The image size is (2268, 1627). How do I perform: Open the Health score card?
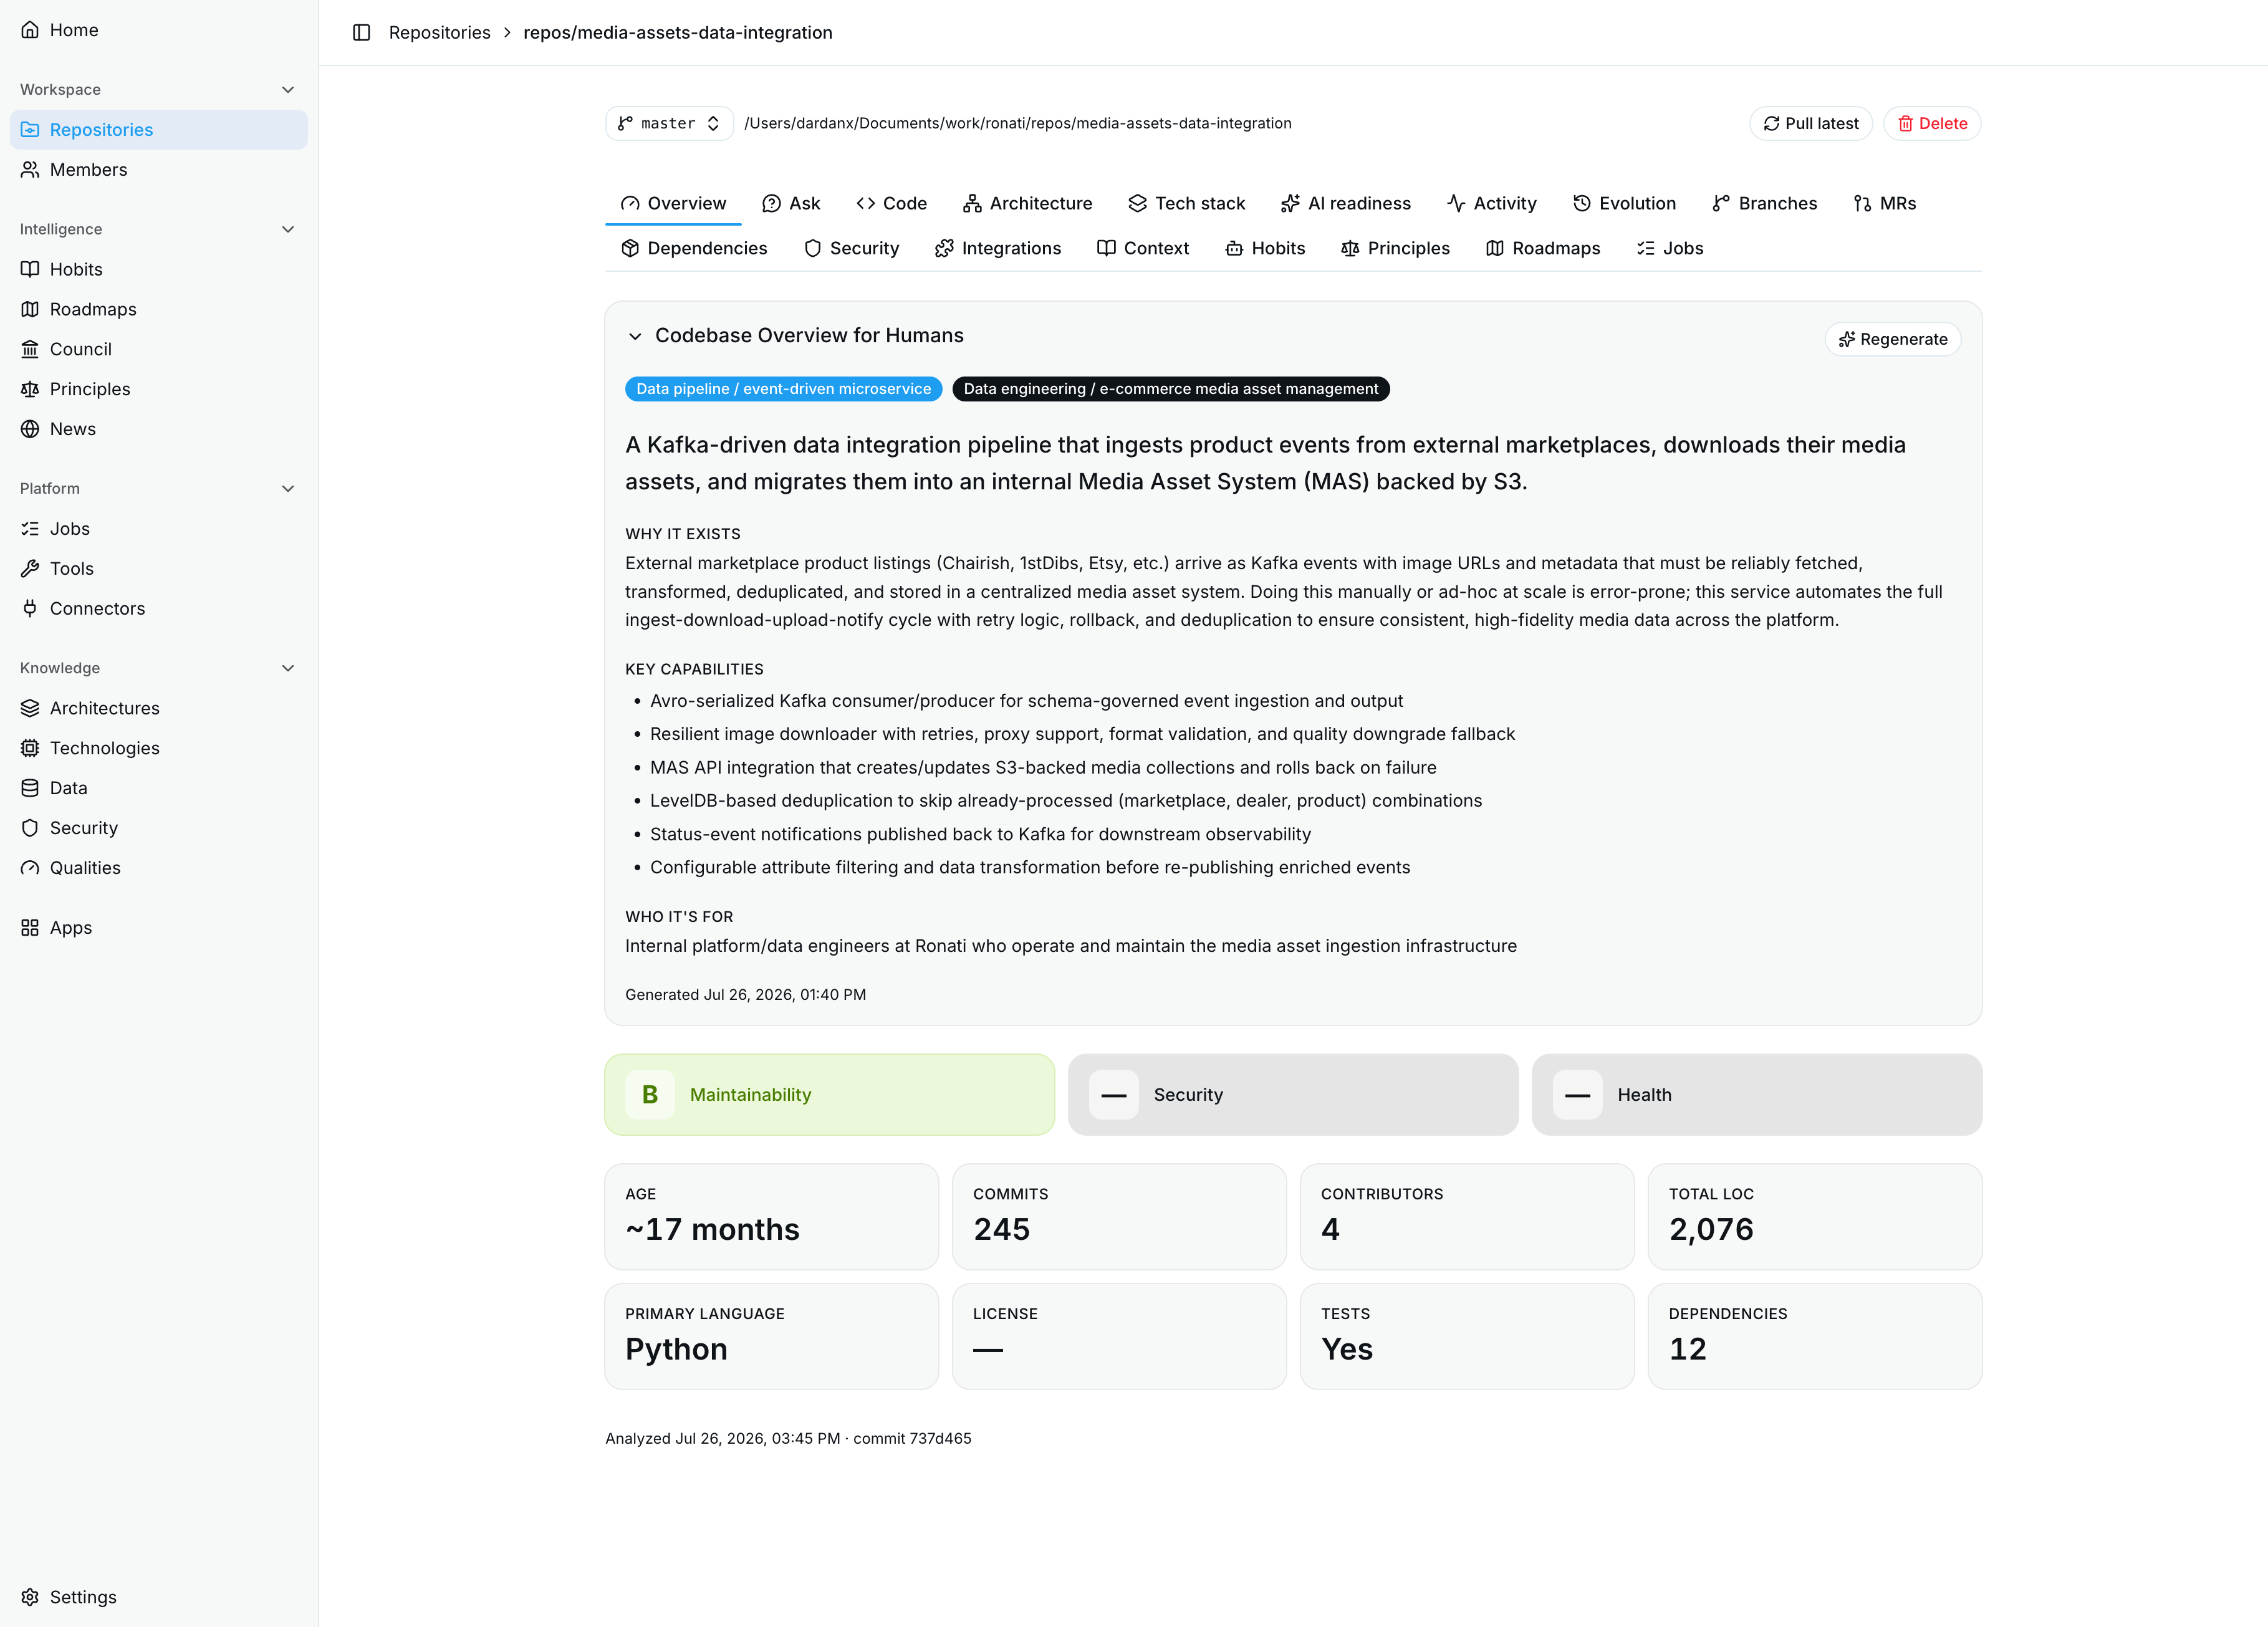pyautogui.click(x=1757, y=1094)
